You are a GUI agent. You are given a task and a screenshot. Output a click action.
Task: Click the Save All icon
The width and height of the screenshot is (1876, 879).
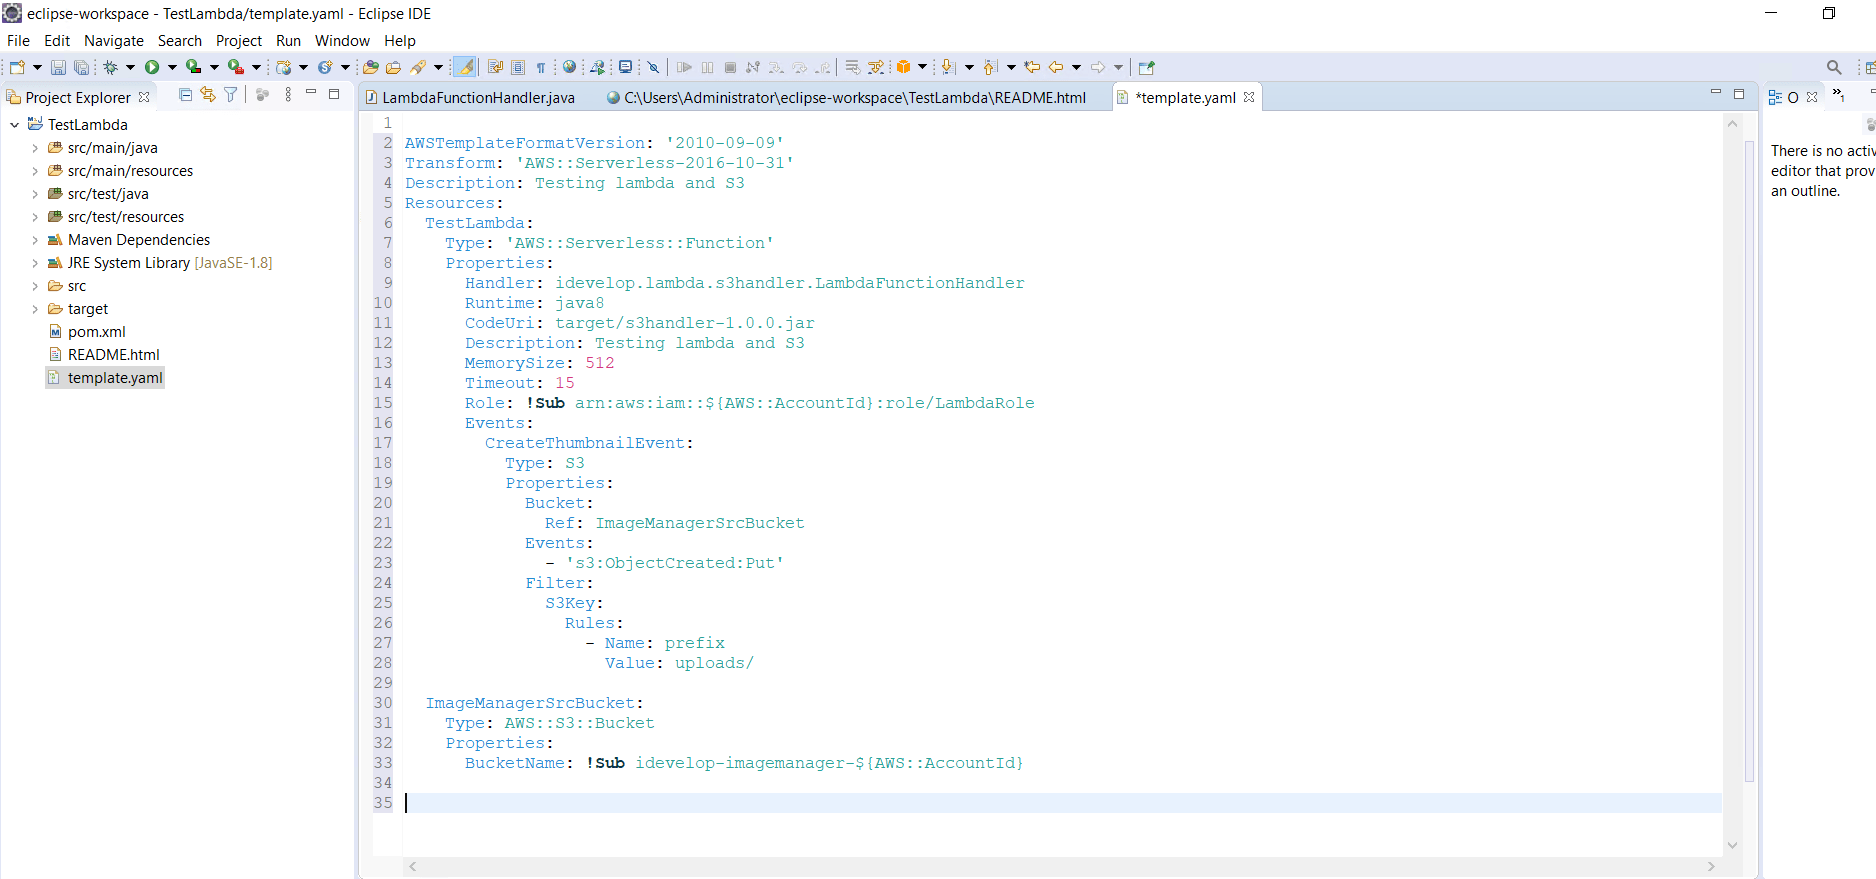click(x=81, y=67)
